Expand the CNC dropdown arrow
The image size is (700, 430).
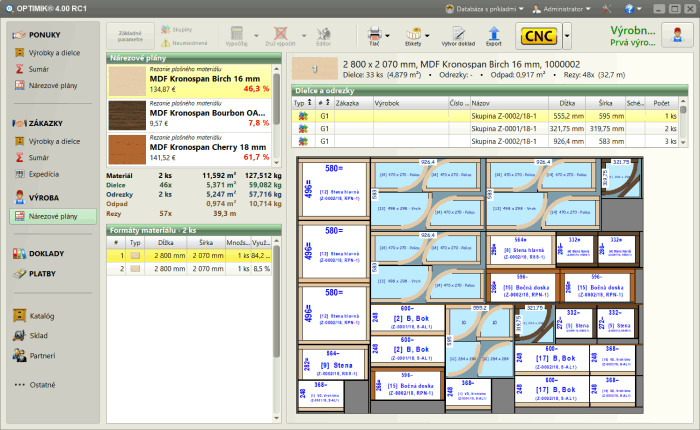click(x=567, y=36)
